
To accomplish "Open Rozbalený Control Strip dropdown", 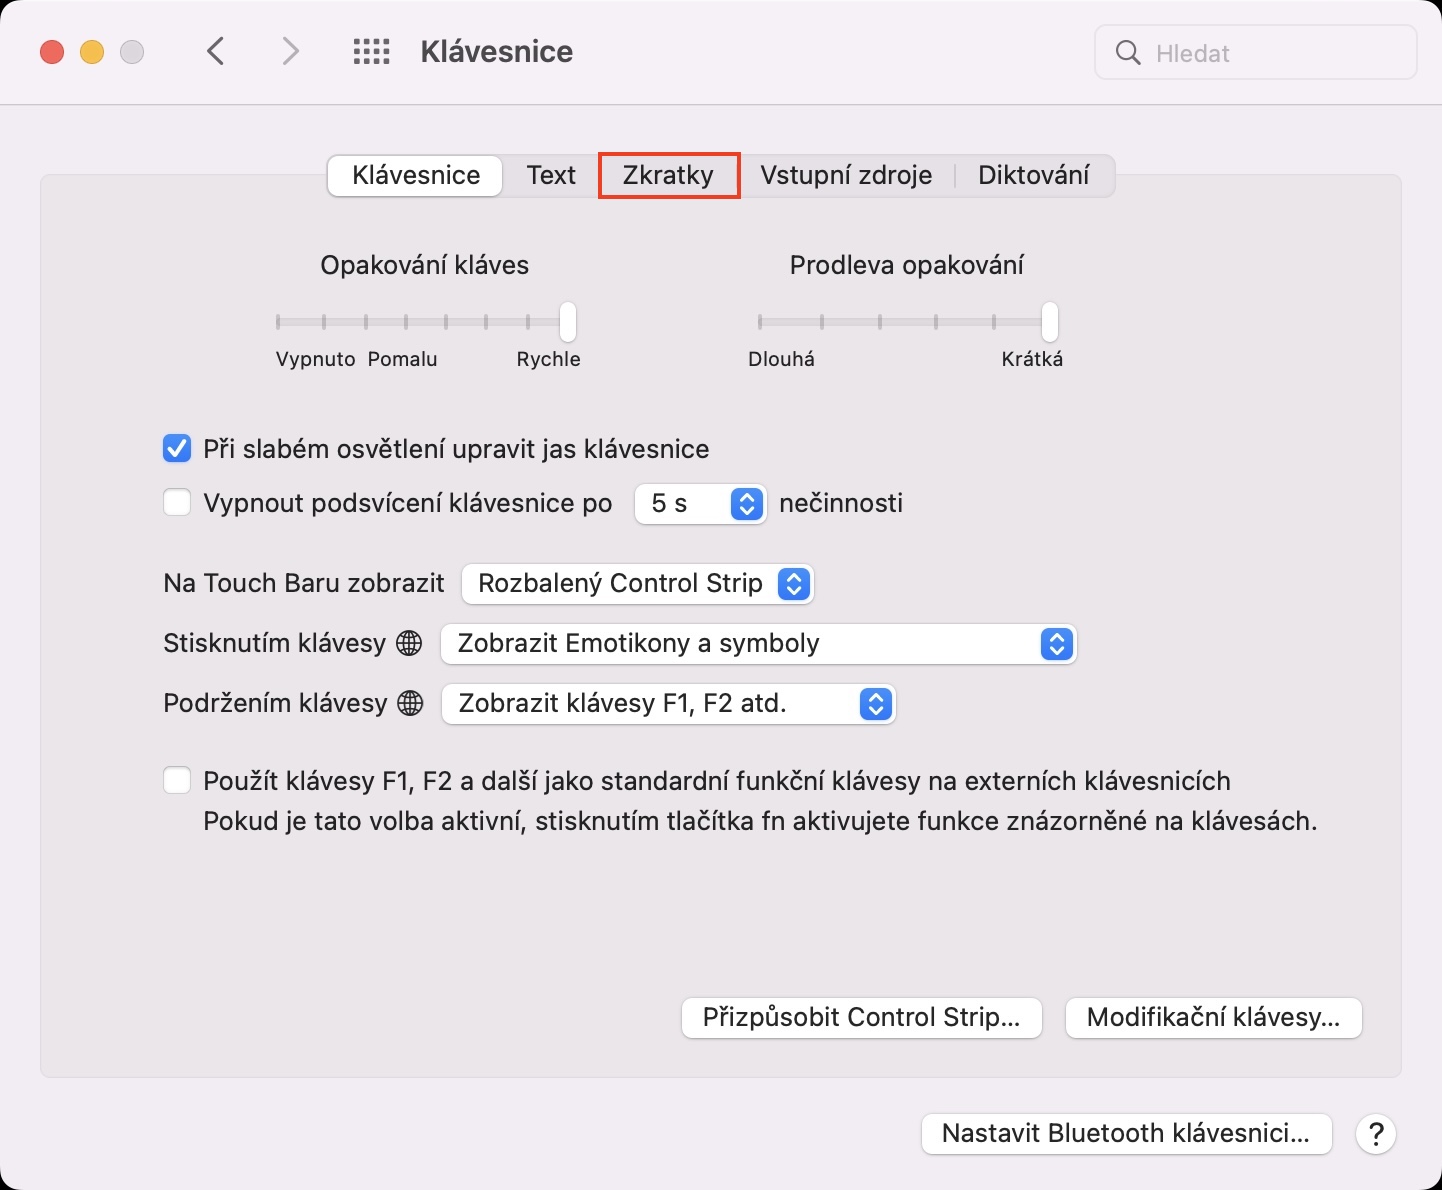I will (637, 583).
